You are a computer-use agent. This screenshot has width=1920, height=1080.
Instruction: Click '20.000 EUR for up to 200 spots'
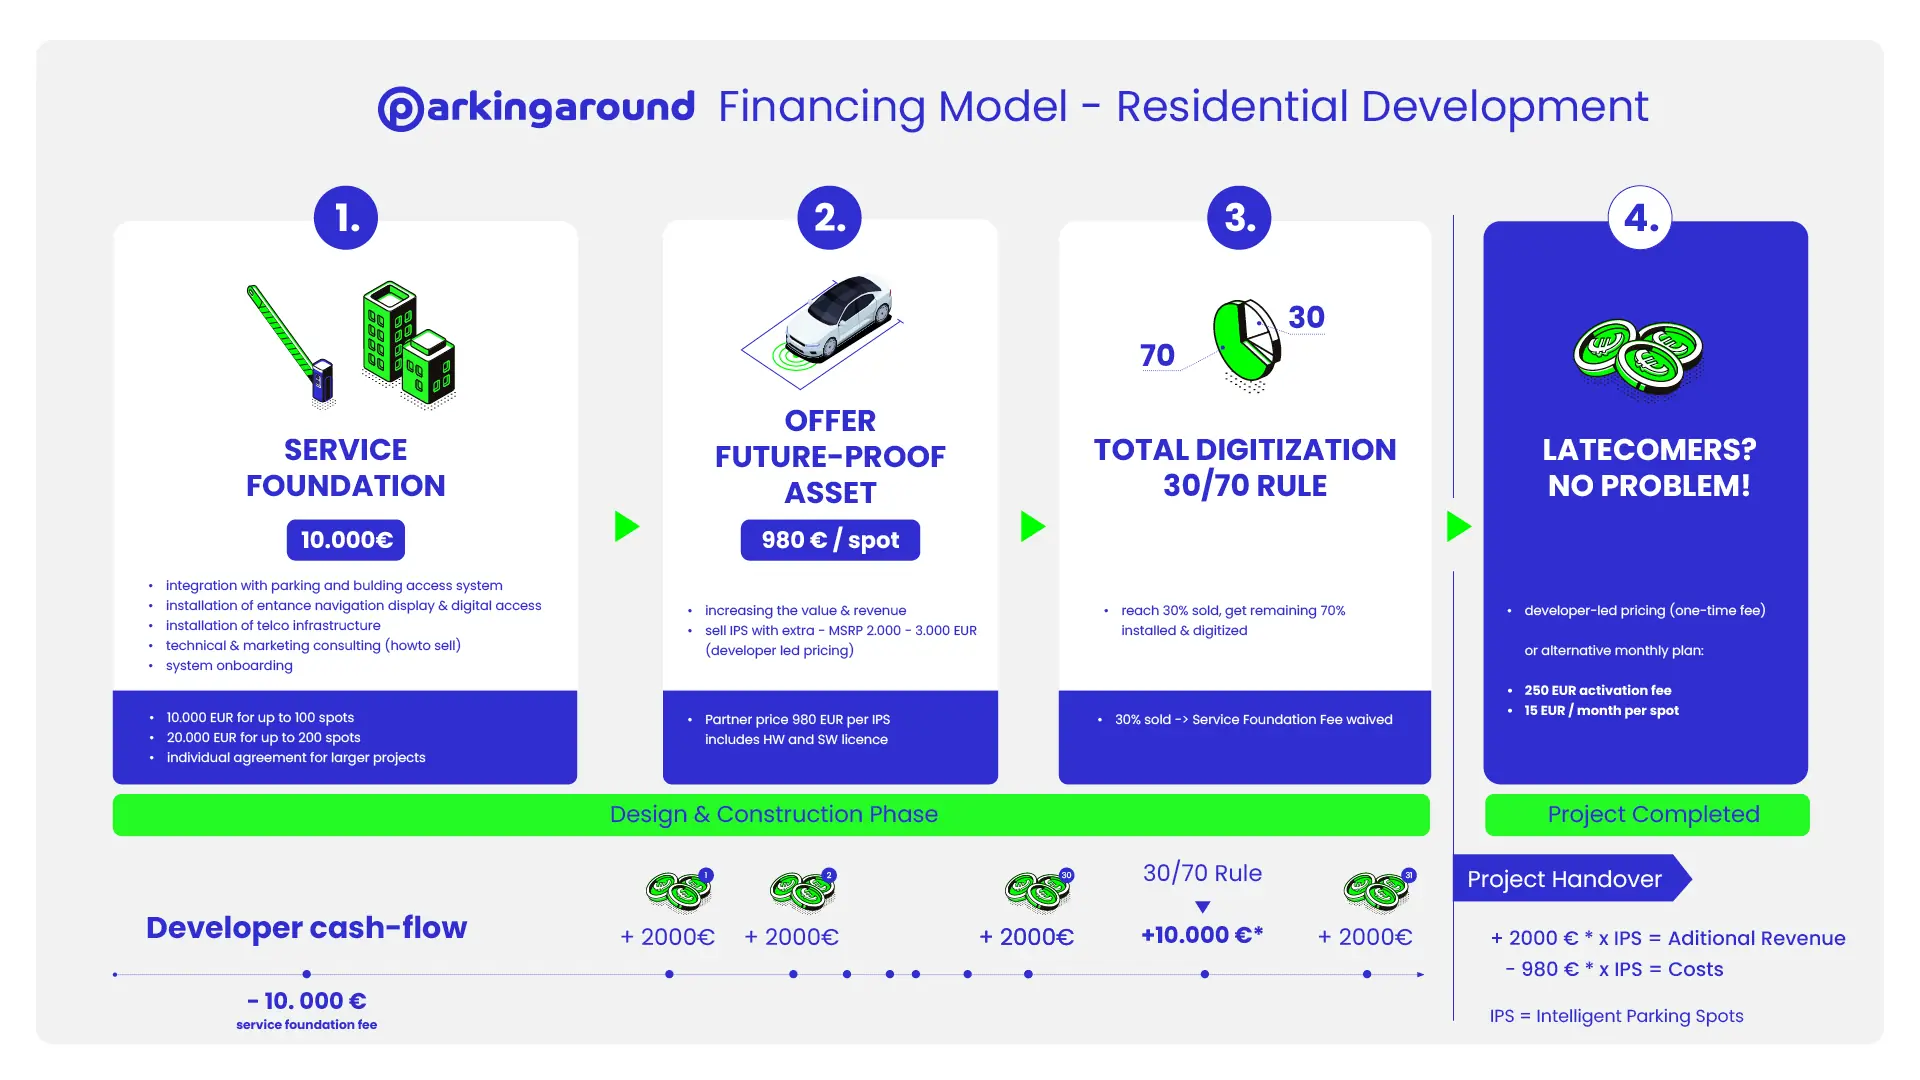[x=264, y=738]
